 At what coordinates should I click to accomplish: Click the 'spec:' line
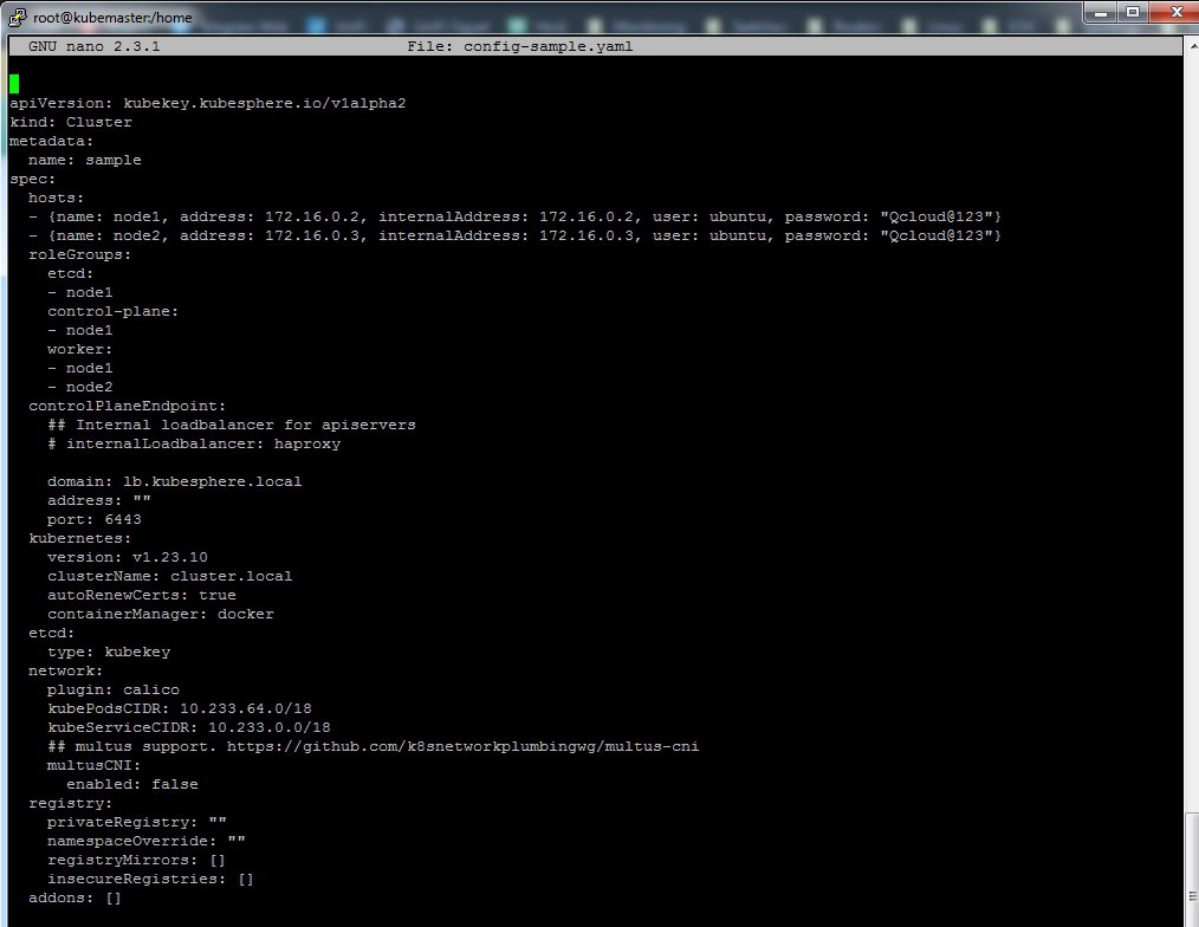[33, 179]
